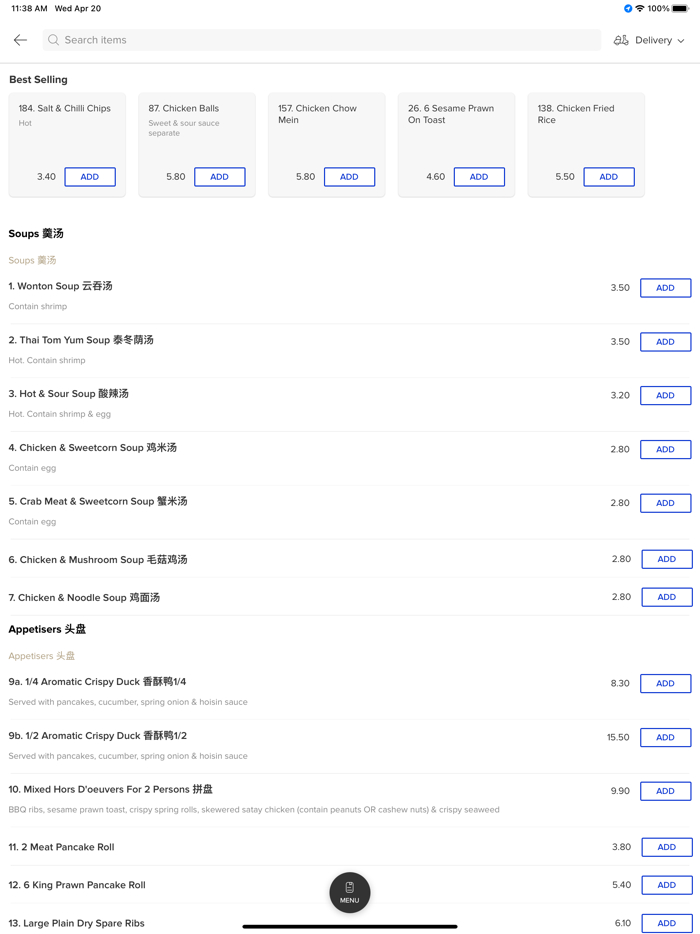Type in the Search items field
The width and height of the screenshot is (700, 934).
point(320,40)
